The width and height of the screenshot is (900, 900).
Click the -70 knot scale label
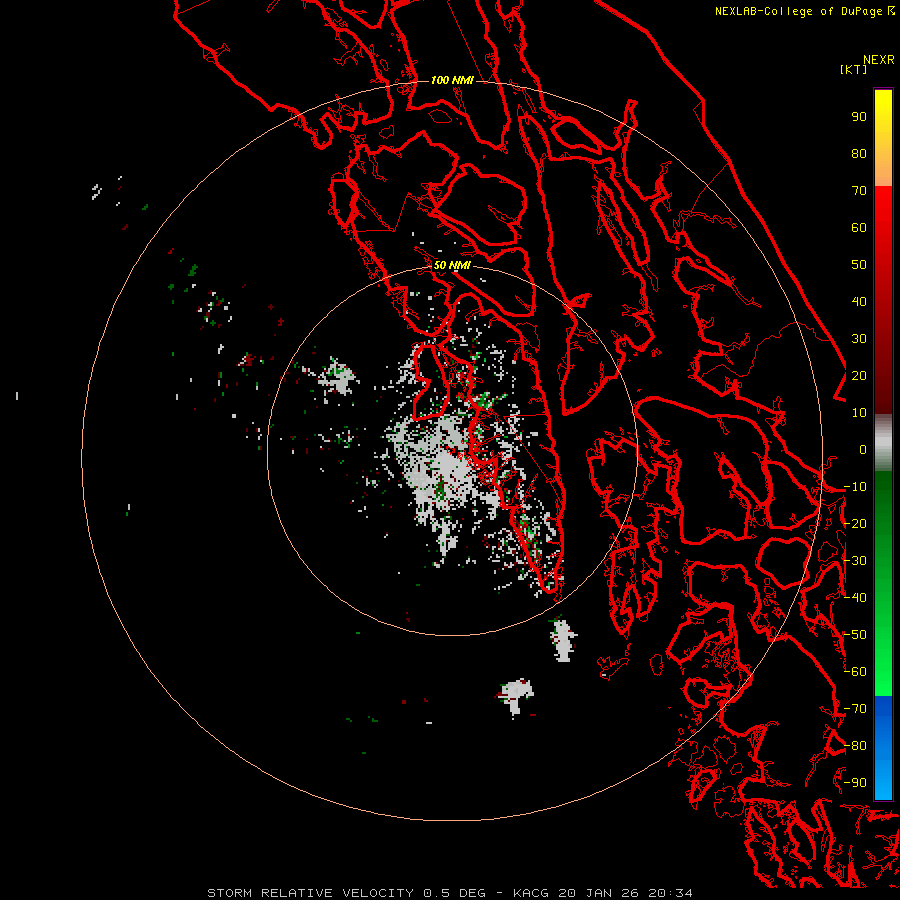click(855, 709)
